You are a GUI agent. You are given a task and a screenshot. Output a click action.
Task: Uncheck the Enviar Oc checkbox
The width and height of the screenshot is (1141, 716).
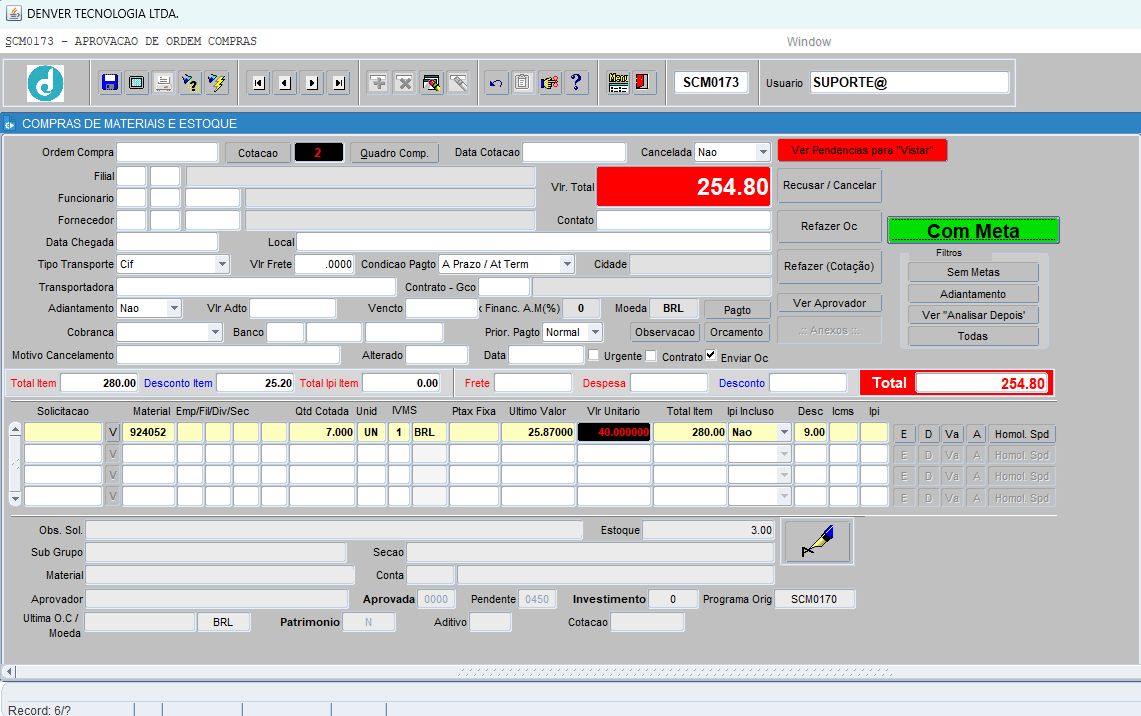[711, 355]
